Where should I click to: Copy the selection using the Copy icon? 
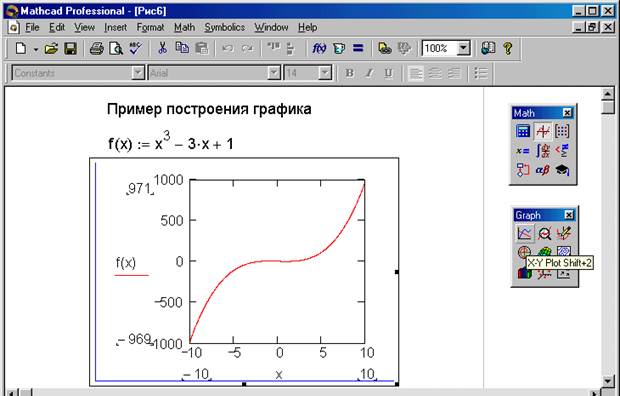(182, 49)
